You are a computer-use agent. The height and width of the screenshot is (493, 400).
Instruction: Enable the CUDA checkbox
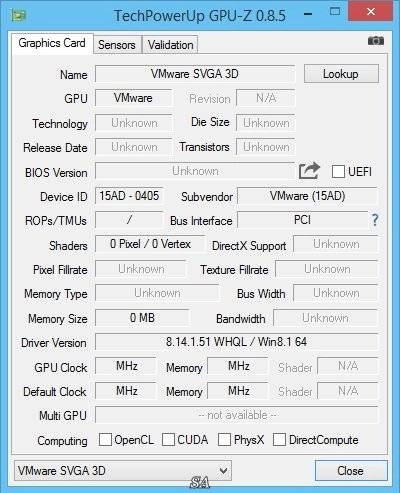pyautogui.click(x=168, y=439)
